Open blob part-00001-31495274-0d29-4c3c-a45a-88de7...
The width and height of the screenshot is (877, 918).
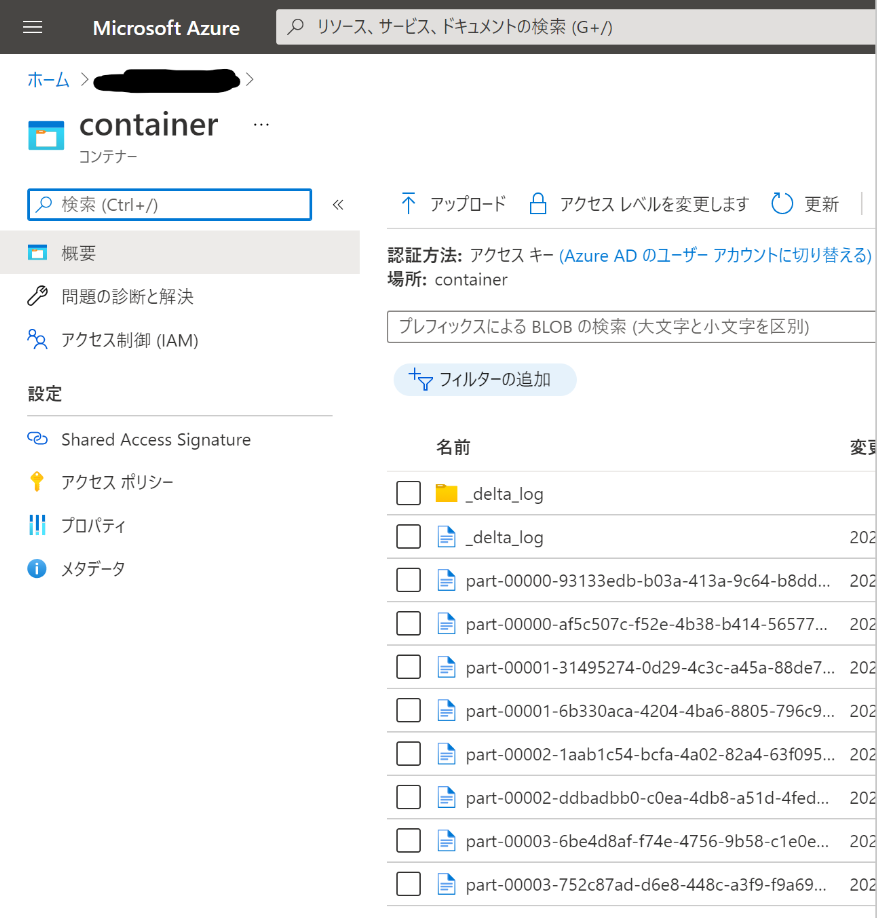[x=650, y=667]
